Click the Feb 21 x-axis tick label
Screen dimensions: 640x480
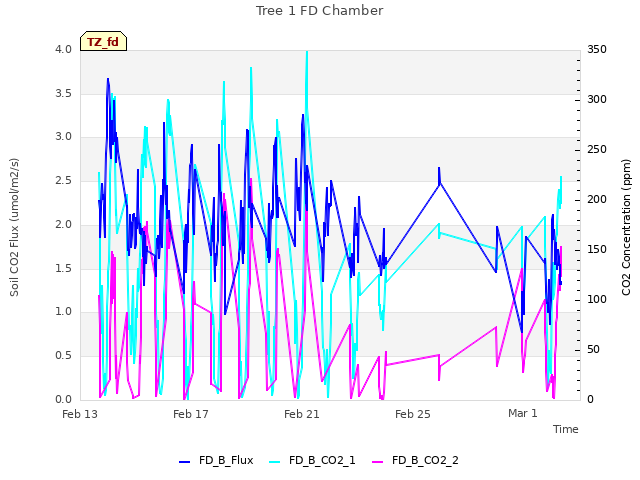click(302, 414)
